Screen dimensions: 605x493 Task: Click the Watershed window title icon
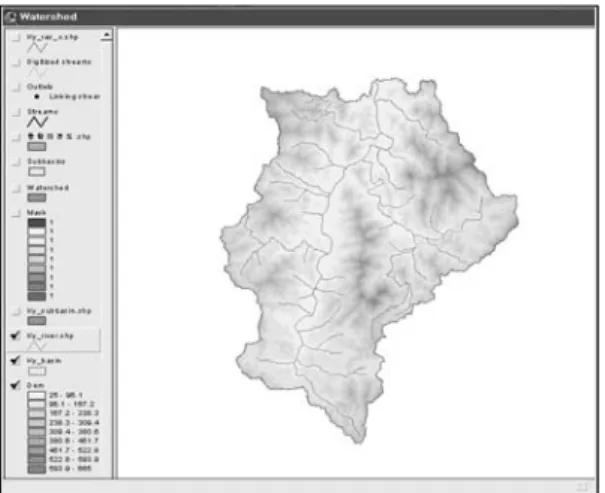point(10,17)
